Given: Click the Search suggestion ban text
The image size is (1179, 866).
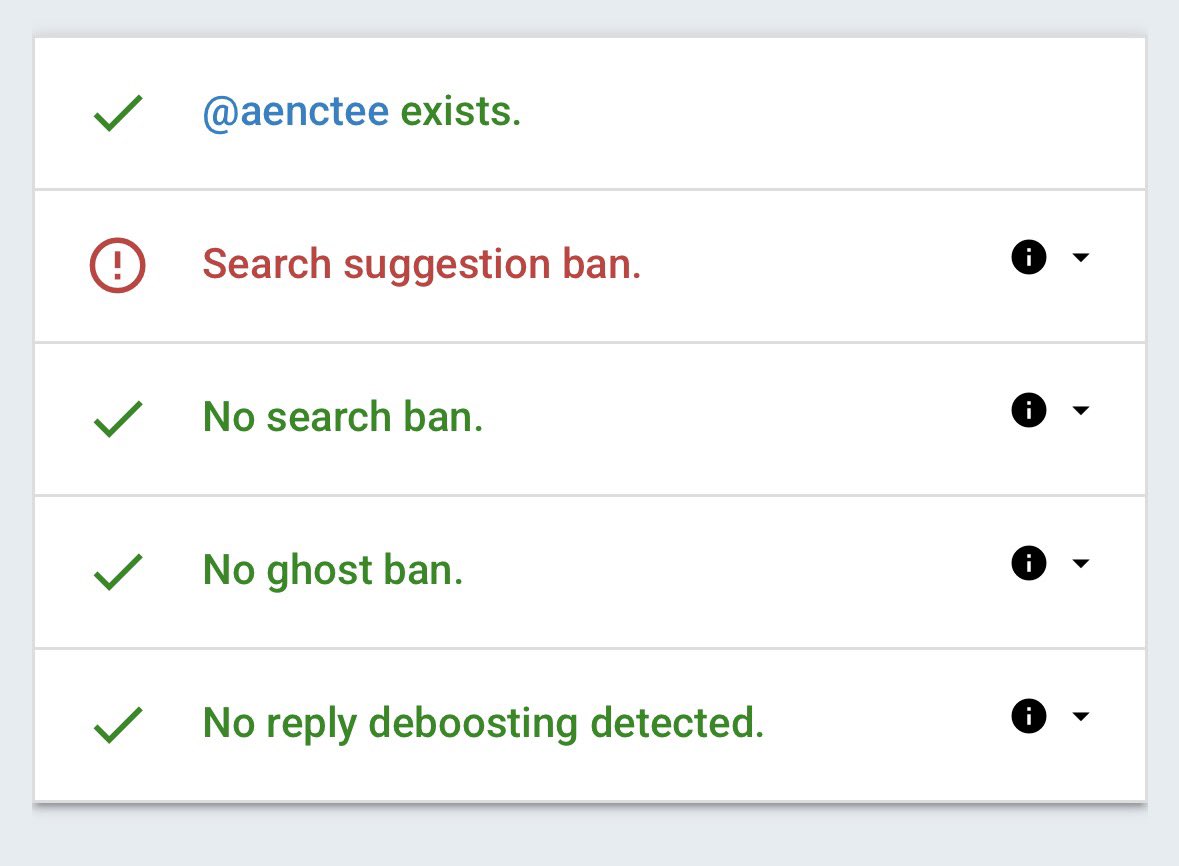Looking at the screenshot, I should [x=422, y=265].
